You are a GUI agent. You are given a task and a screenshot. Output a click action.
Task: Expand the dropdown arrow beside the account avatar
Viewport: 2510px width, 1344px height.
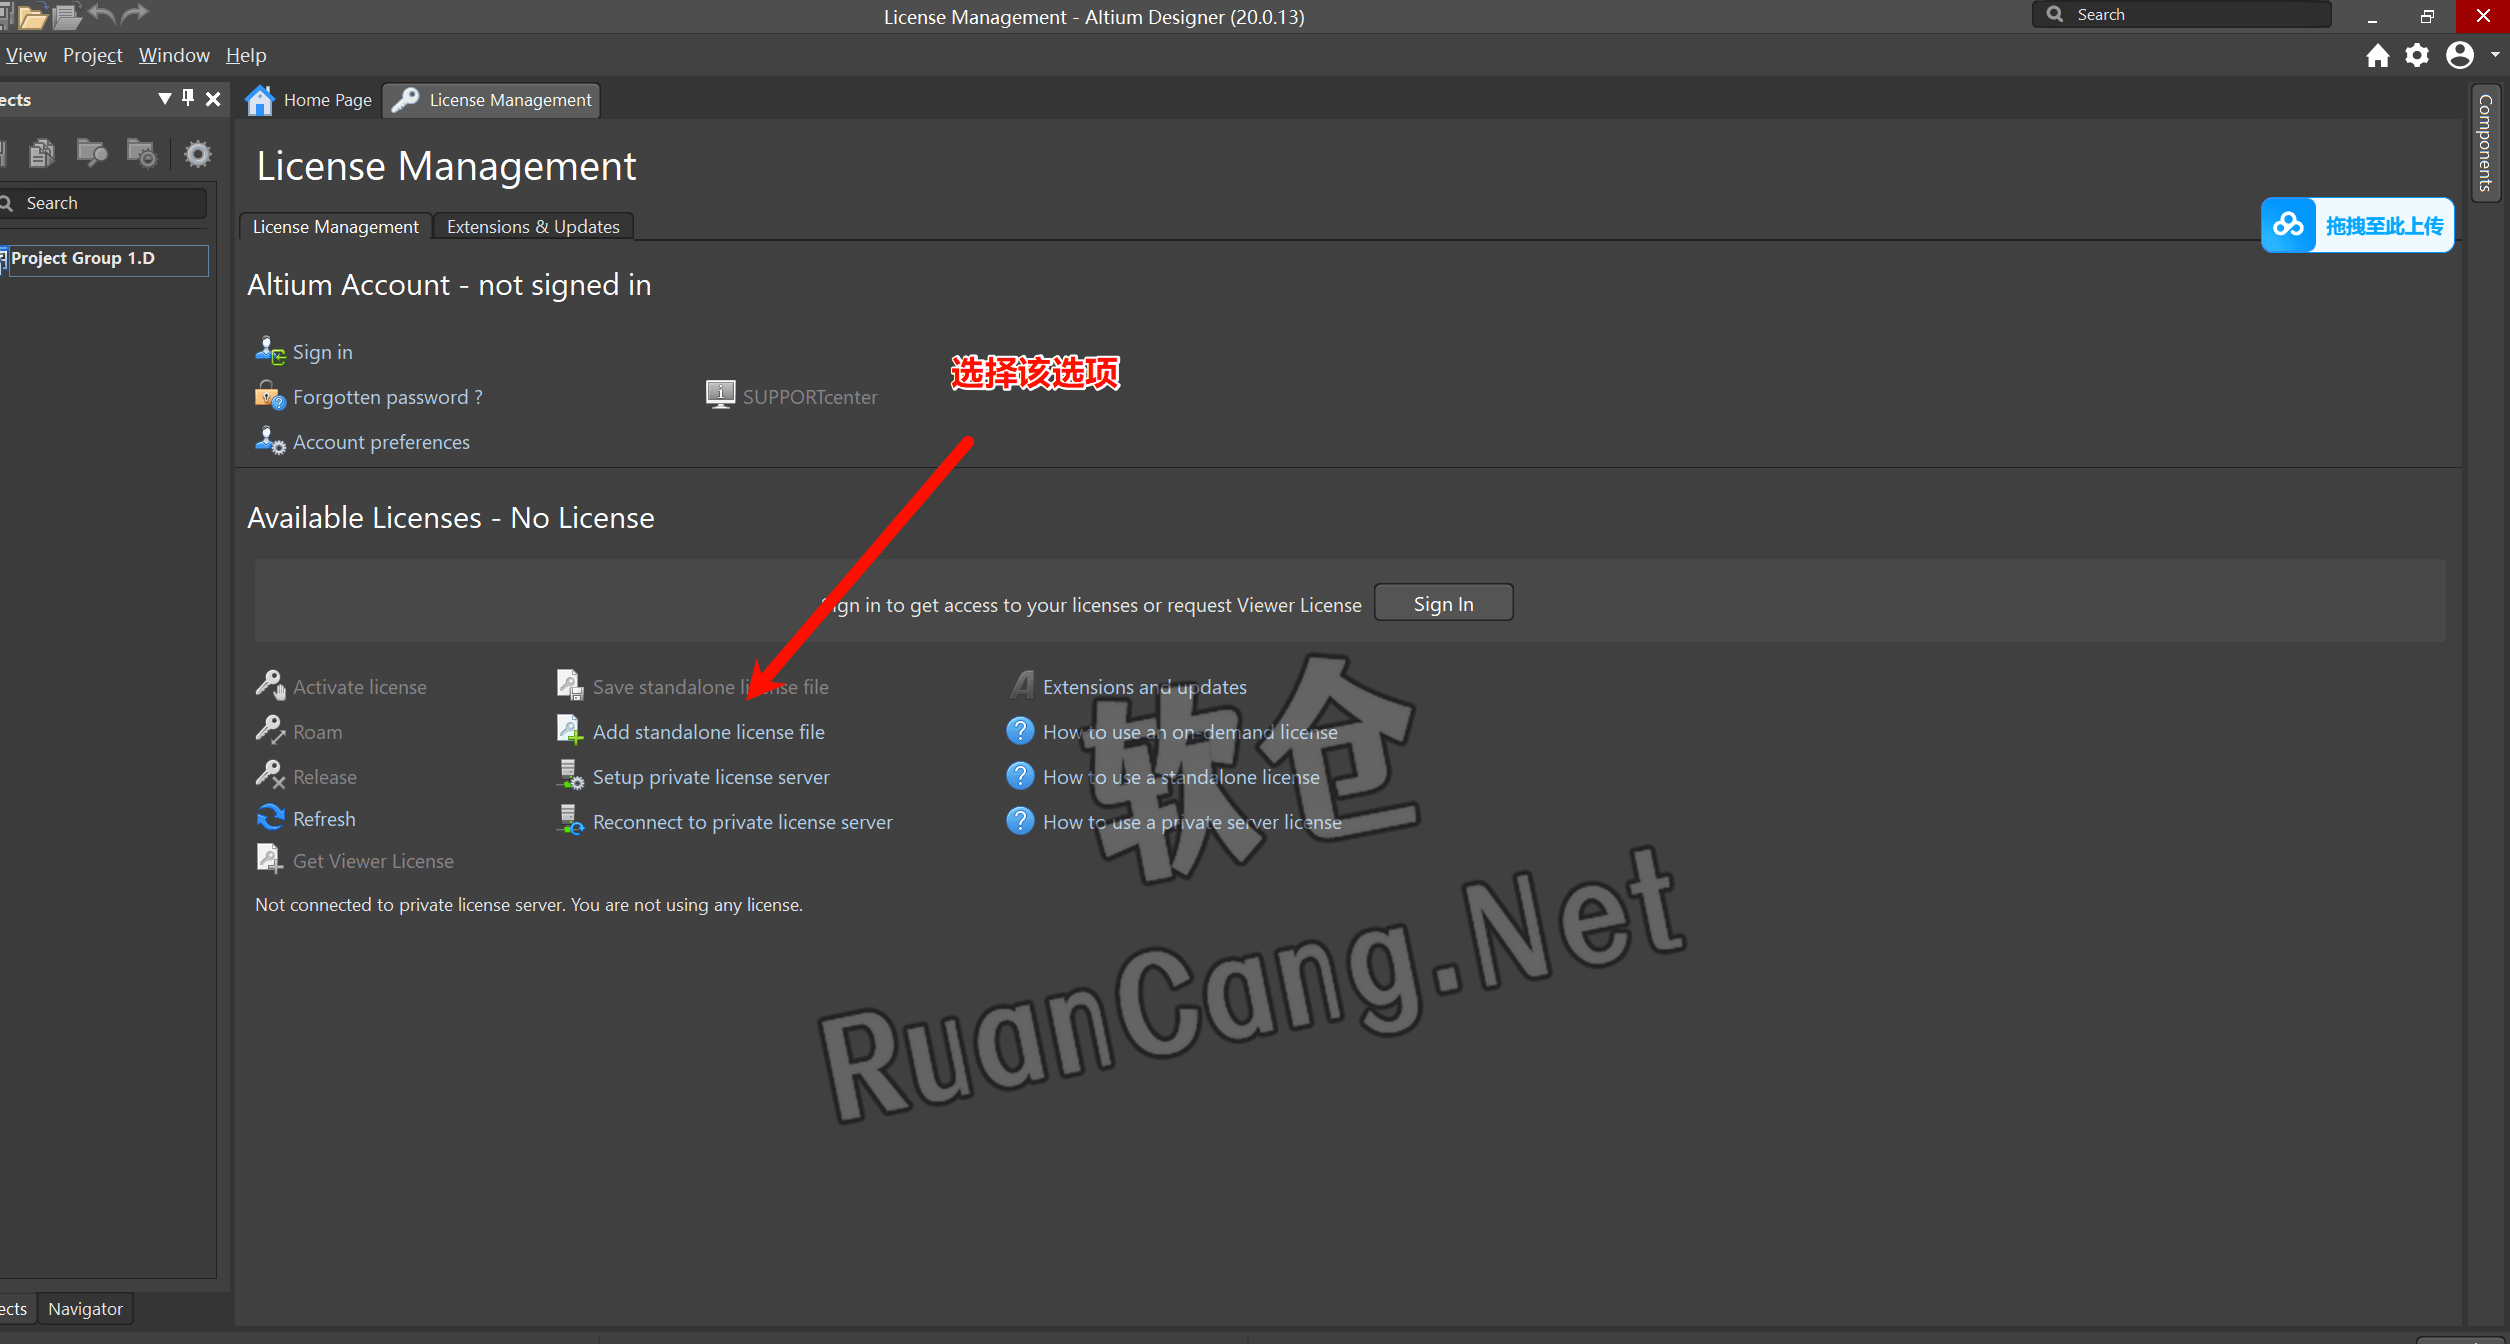pos(2495,55)
